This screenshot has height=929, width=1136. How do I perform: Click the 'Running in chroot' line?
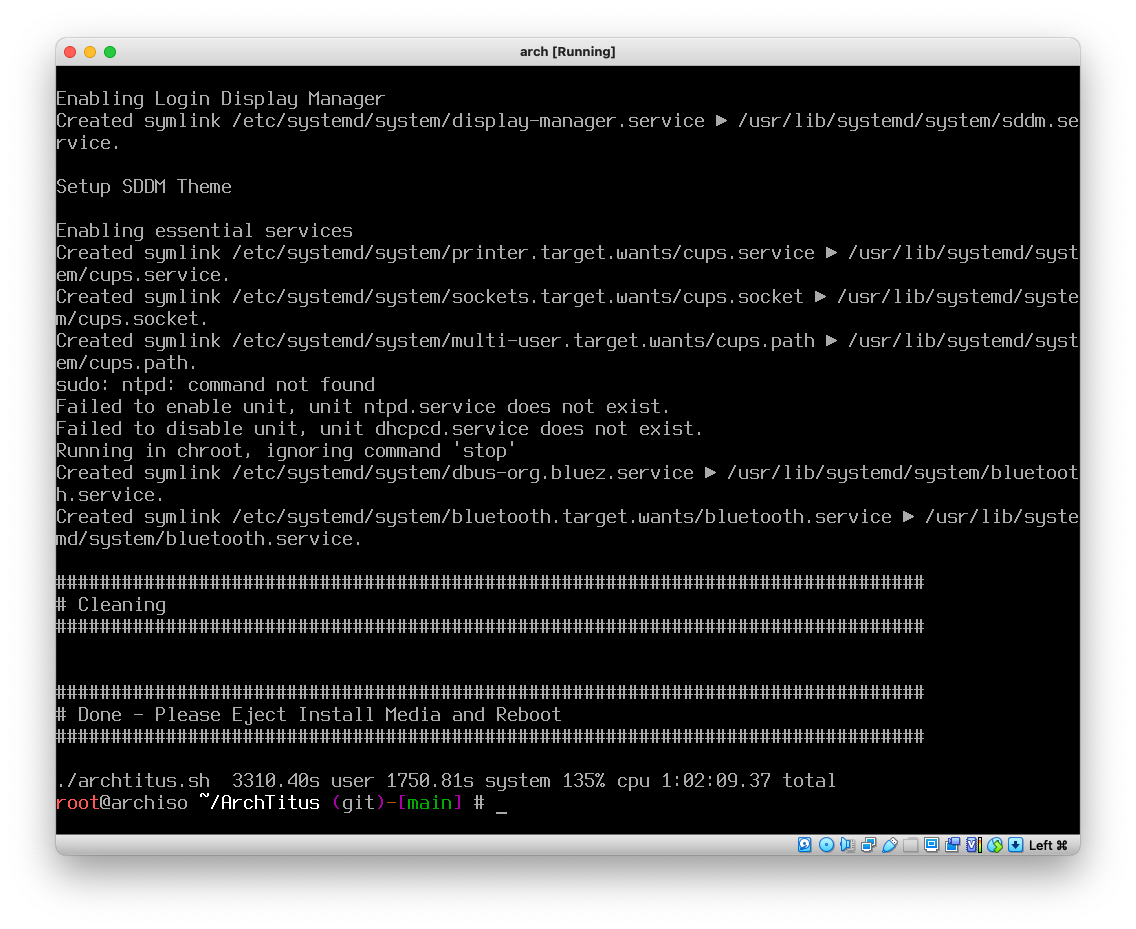click(285, 451)
